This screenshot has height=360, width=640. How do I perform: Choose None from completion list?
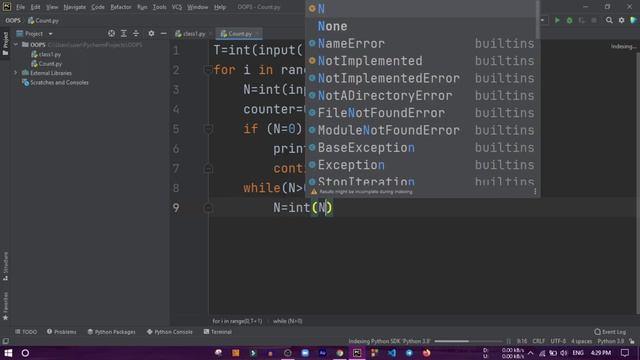pos(422,26)
